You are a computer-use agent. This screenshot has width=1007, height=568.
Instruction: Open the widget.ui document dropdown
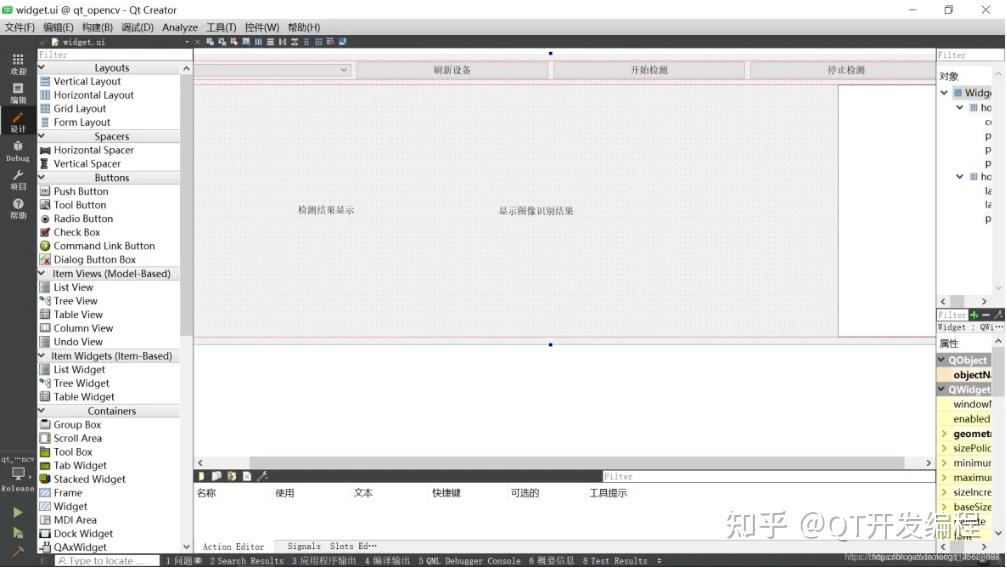187,42
